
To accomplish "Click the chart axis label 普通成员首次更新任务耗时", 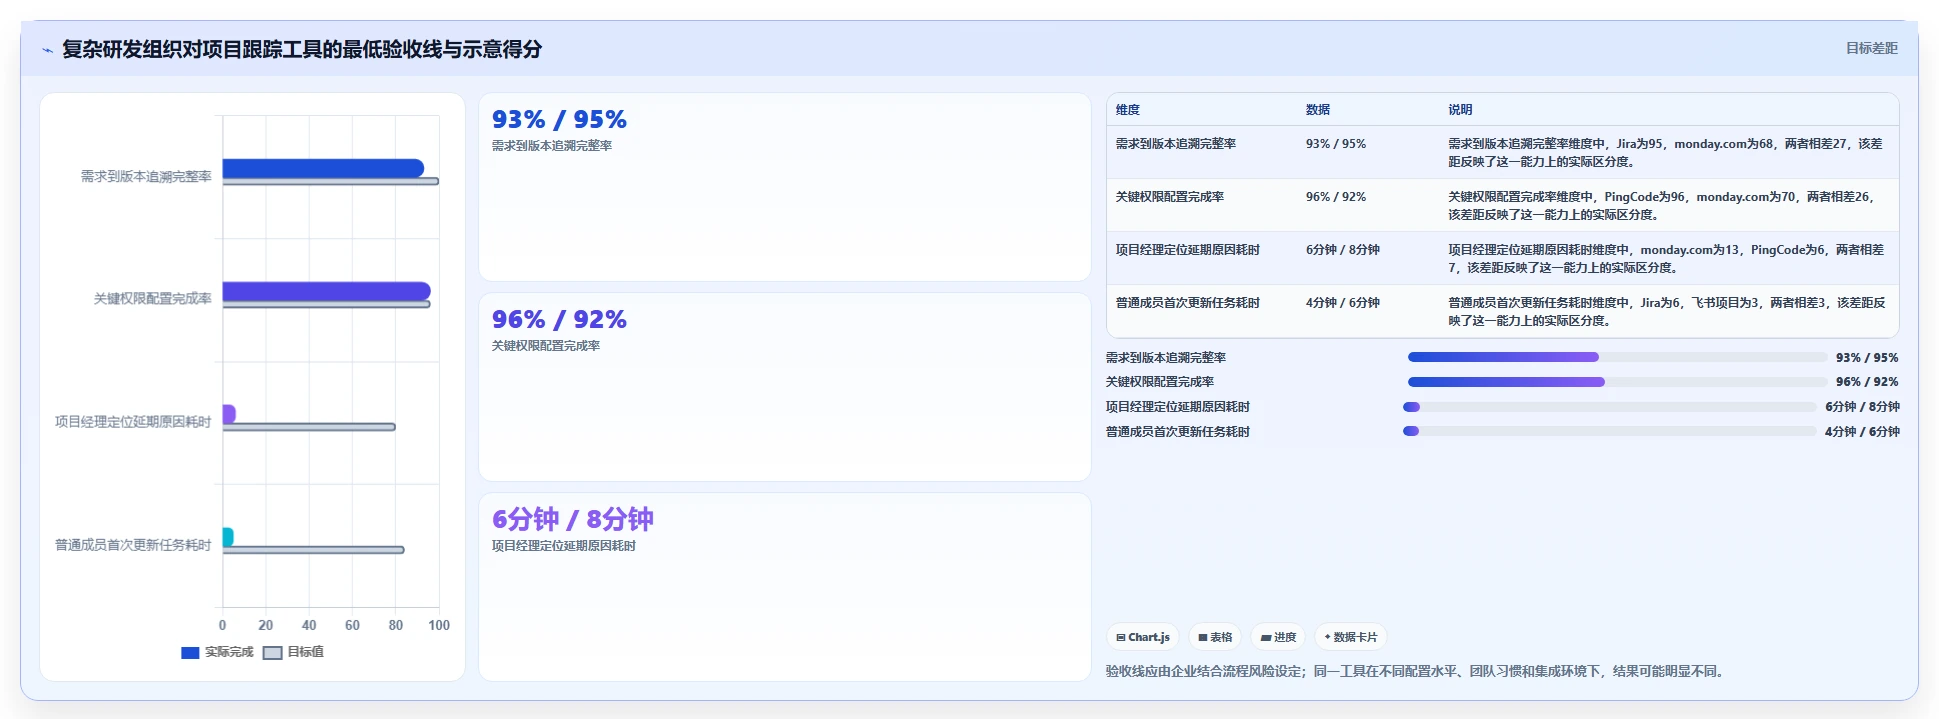I will click(133, 544).
